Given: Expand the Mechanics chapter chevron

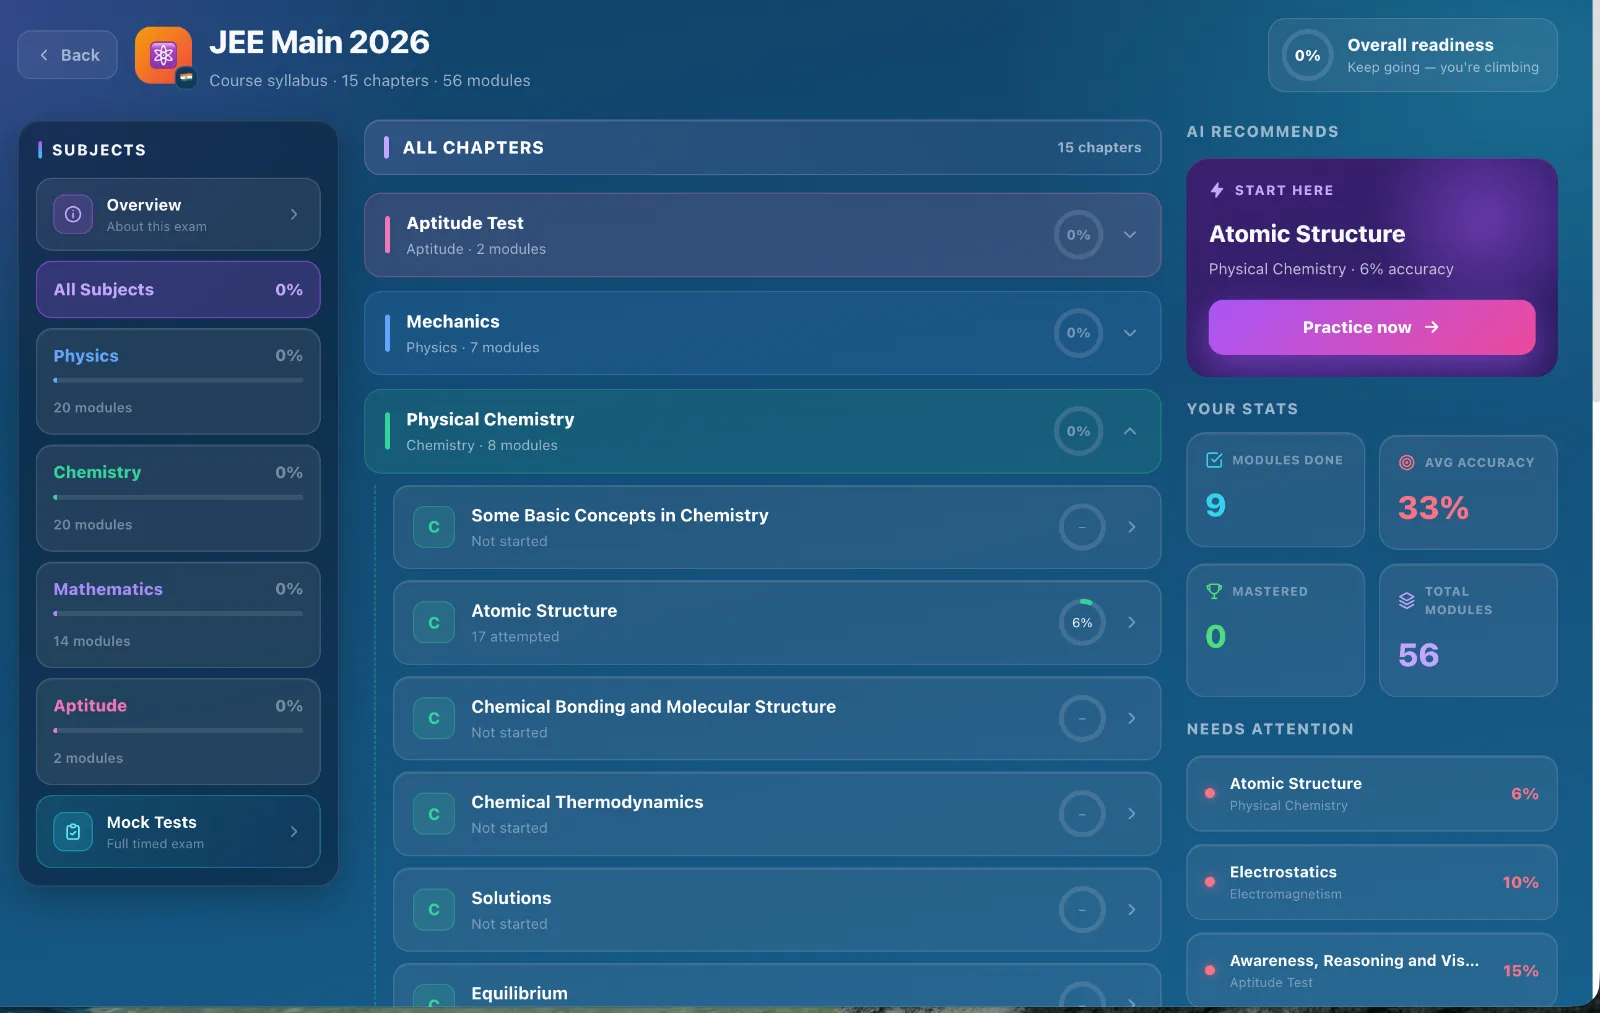Looking at the screenshot, I should coord(1130,333).
